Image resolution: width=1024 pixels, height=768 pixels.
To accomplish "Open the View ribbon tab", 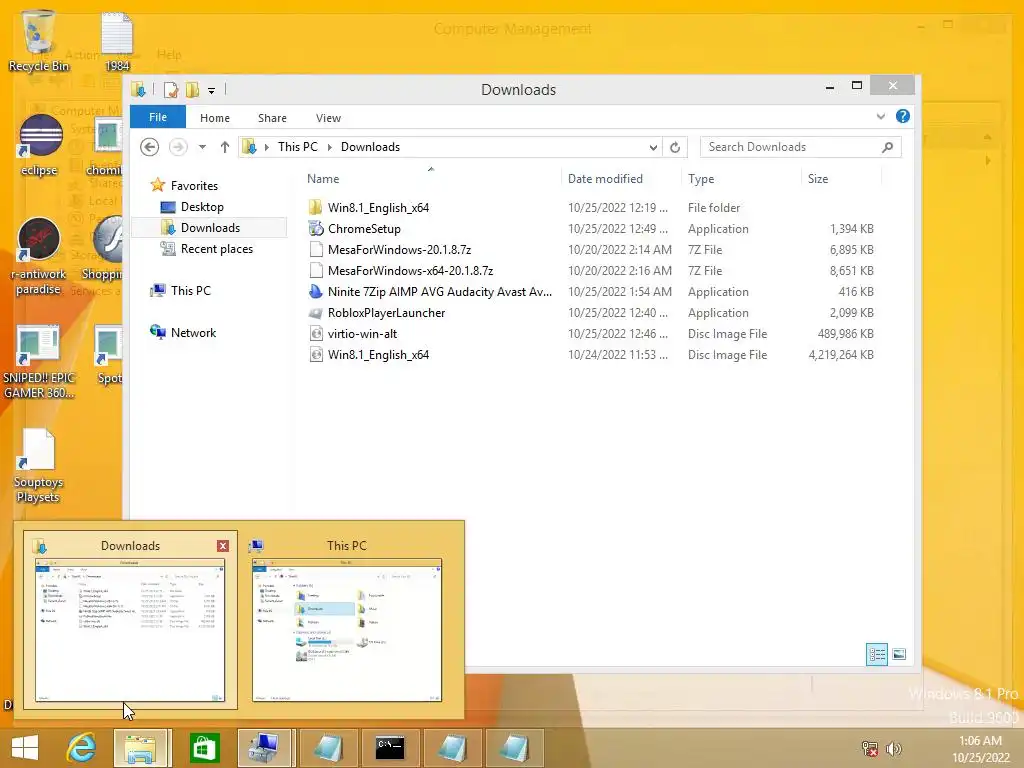I will [328, 118].
